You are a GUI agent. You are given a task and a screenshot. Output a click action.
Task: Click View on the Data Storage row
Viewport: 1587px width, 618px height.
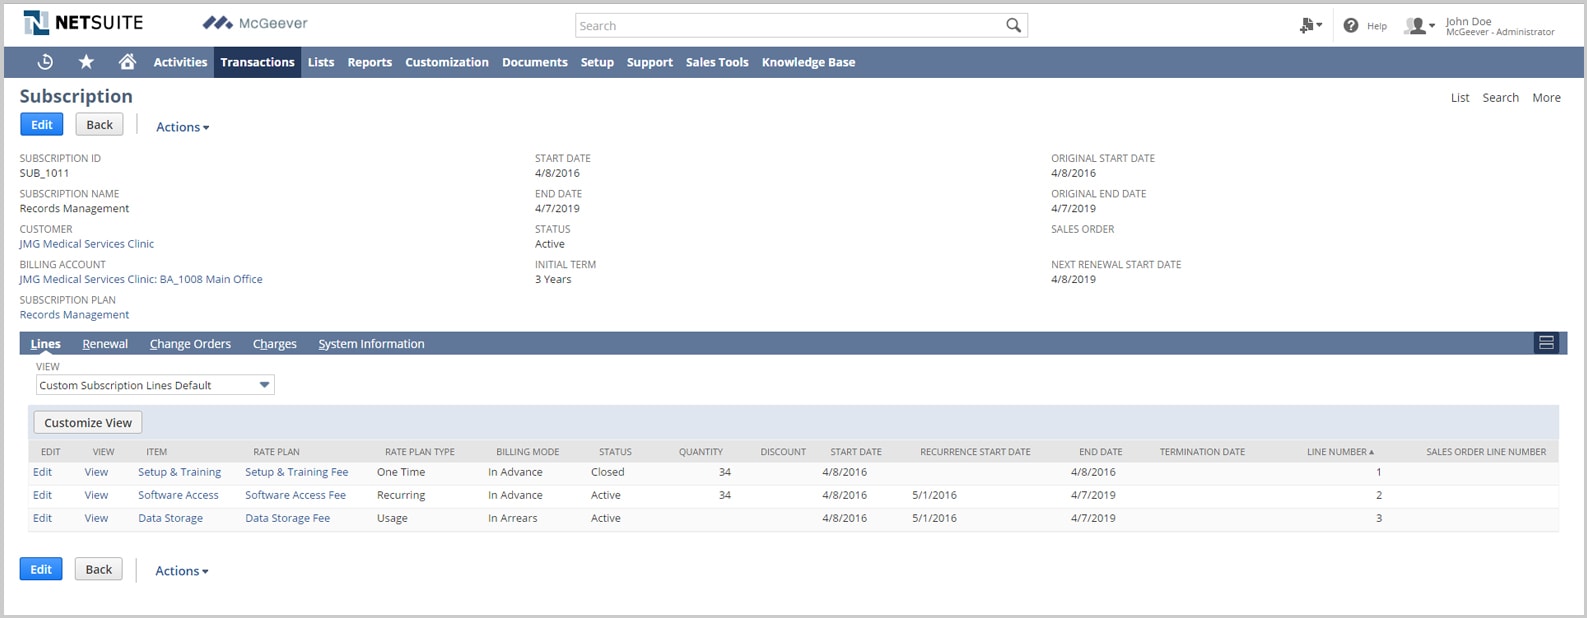tap(96, 518)
